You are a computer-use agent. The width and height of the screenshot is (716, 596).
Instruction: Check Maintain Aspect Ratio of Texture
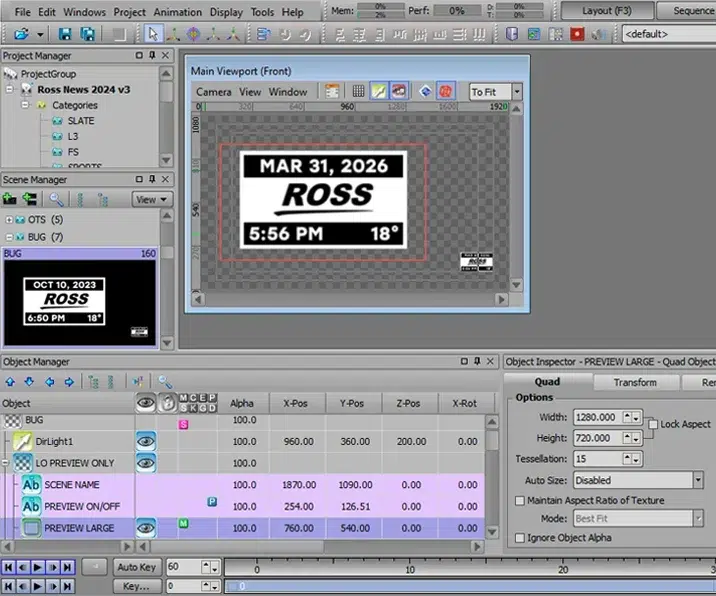[520, 501]
